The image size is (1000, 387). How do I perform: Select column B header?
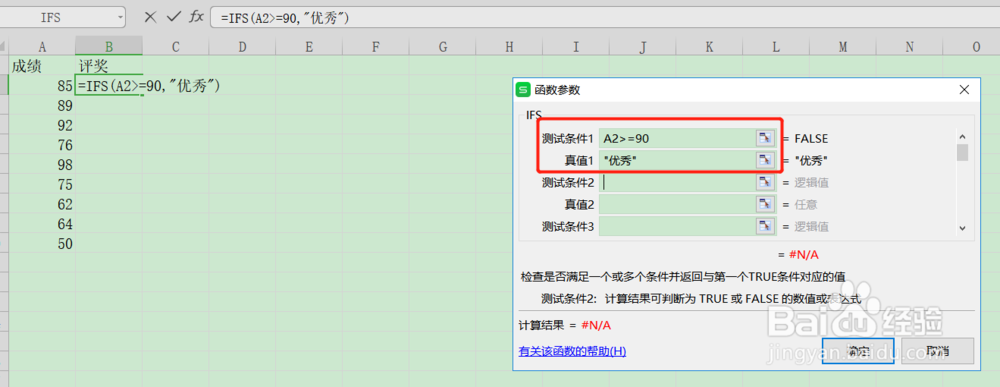109,46
